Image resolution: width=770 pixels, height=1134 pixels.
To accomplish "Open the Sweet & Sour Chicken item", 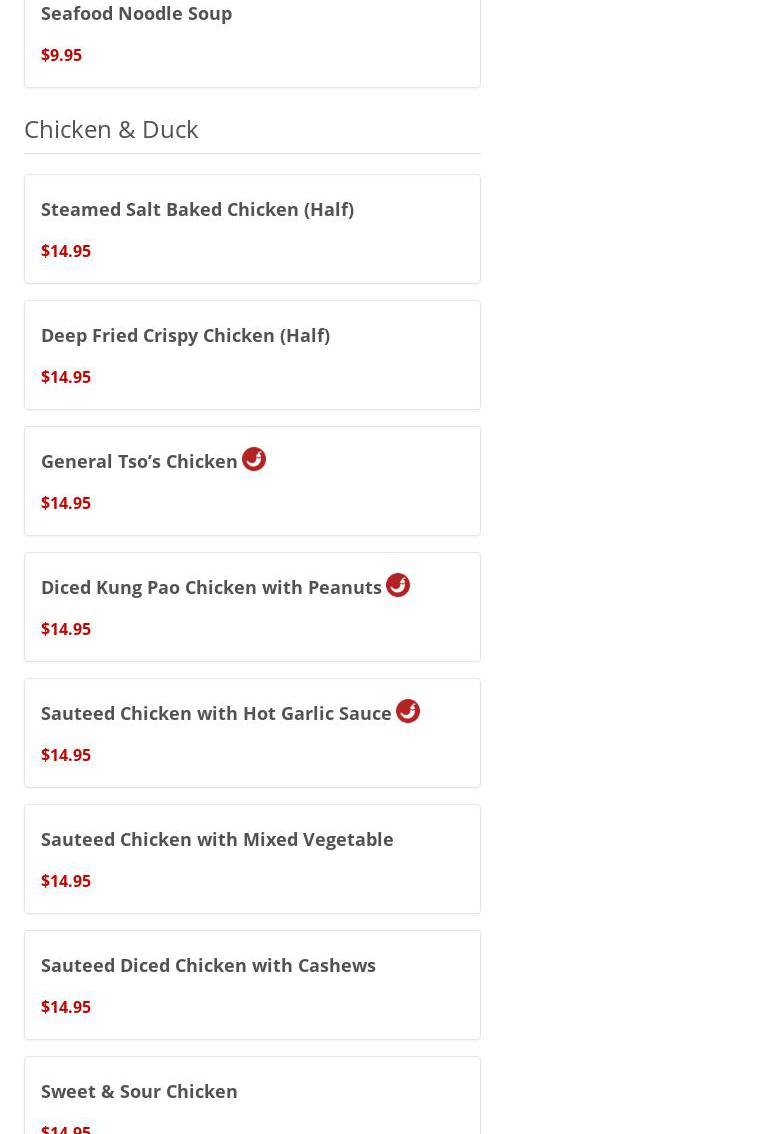I will coord(139,1091).
